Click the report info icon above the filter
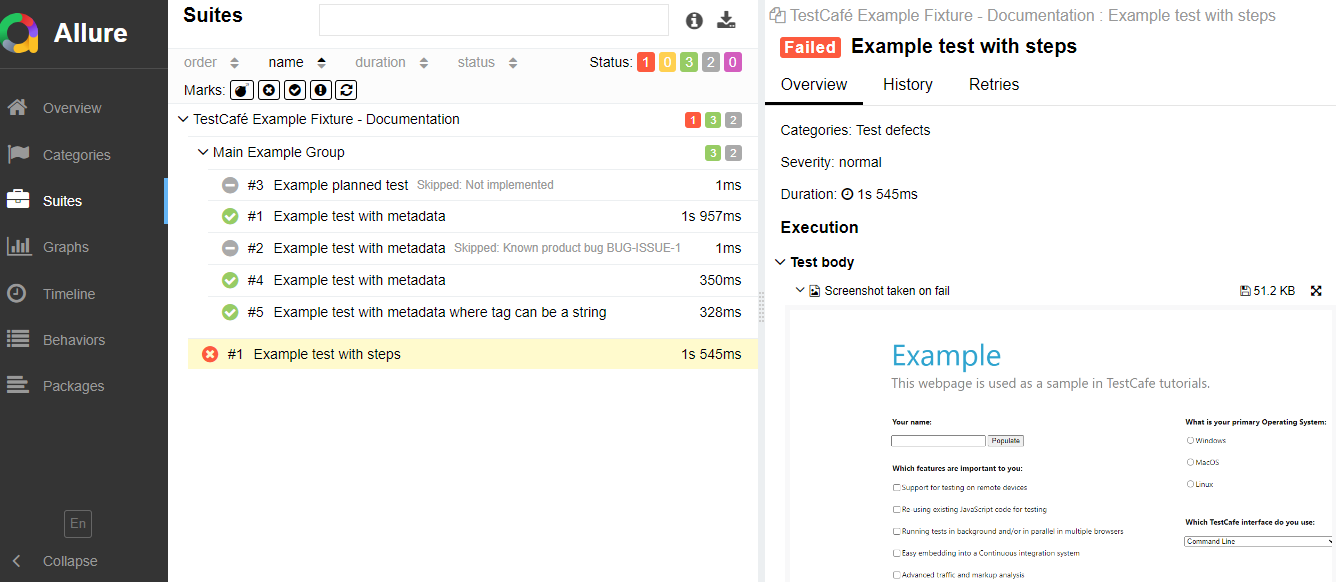The width and height of the screenshot is (1336, 582). coord(694,20)
